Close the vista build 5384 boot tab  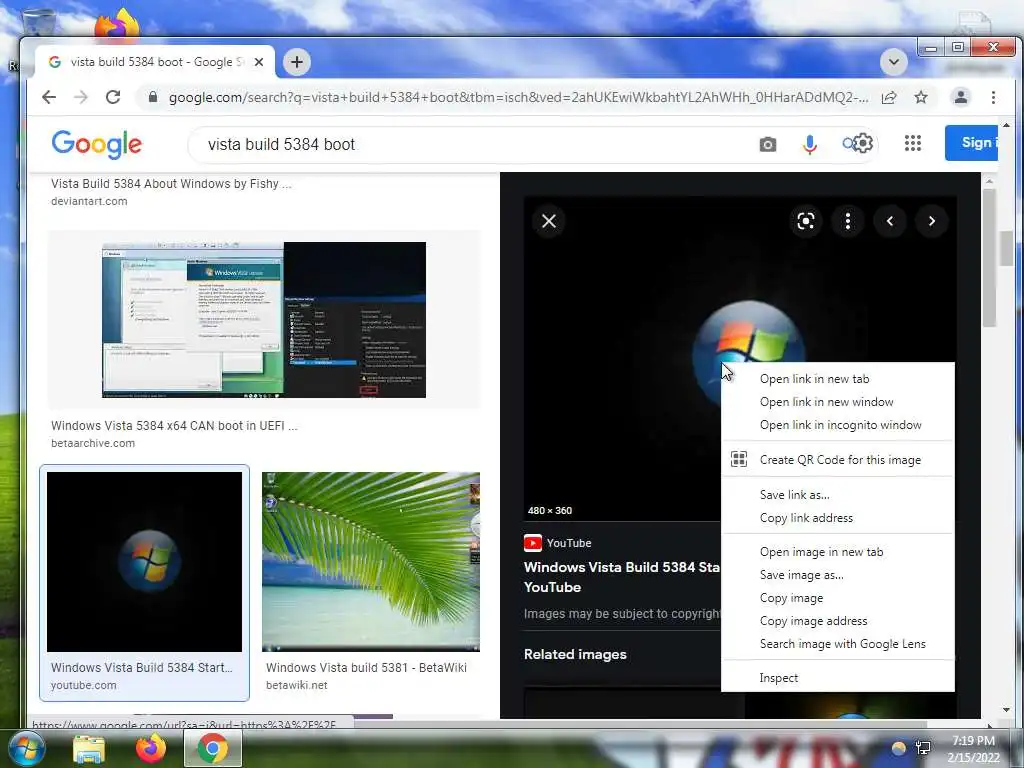click(x=259, y=62)
